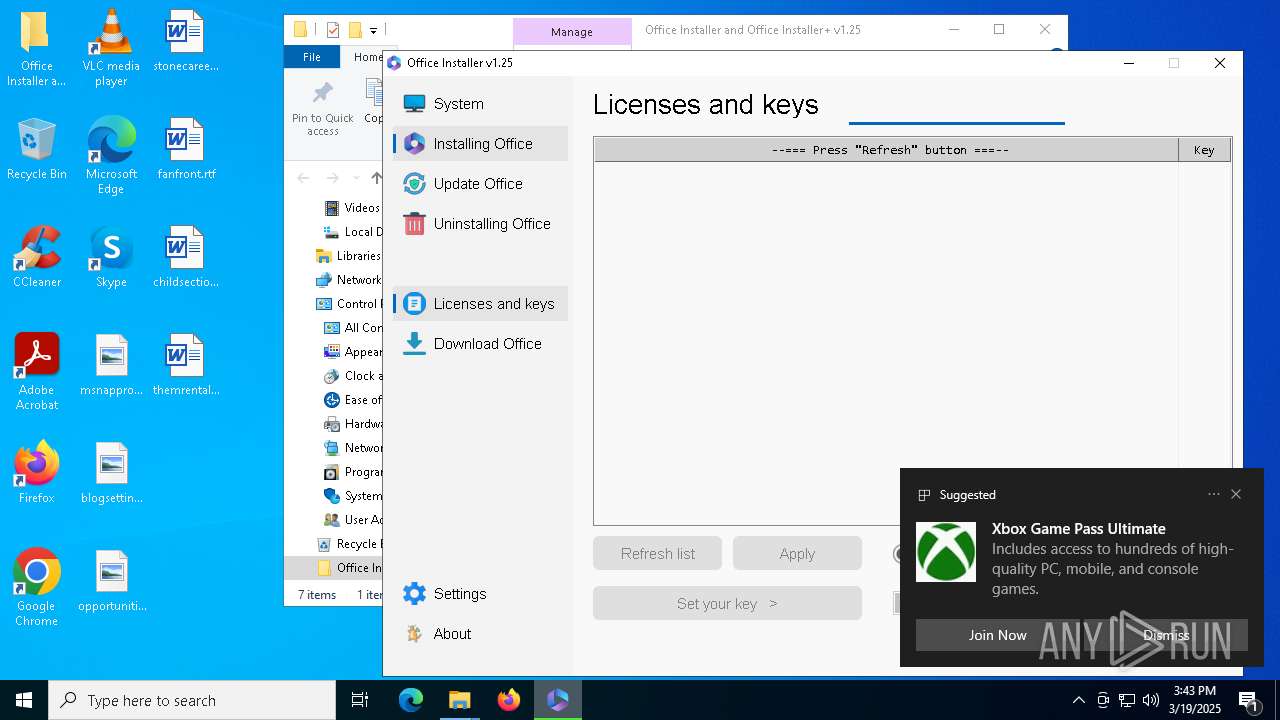Open the Download Office section
1280x720 pixels.
[480, 344]
